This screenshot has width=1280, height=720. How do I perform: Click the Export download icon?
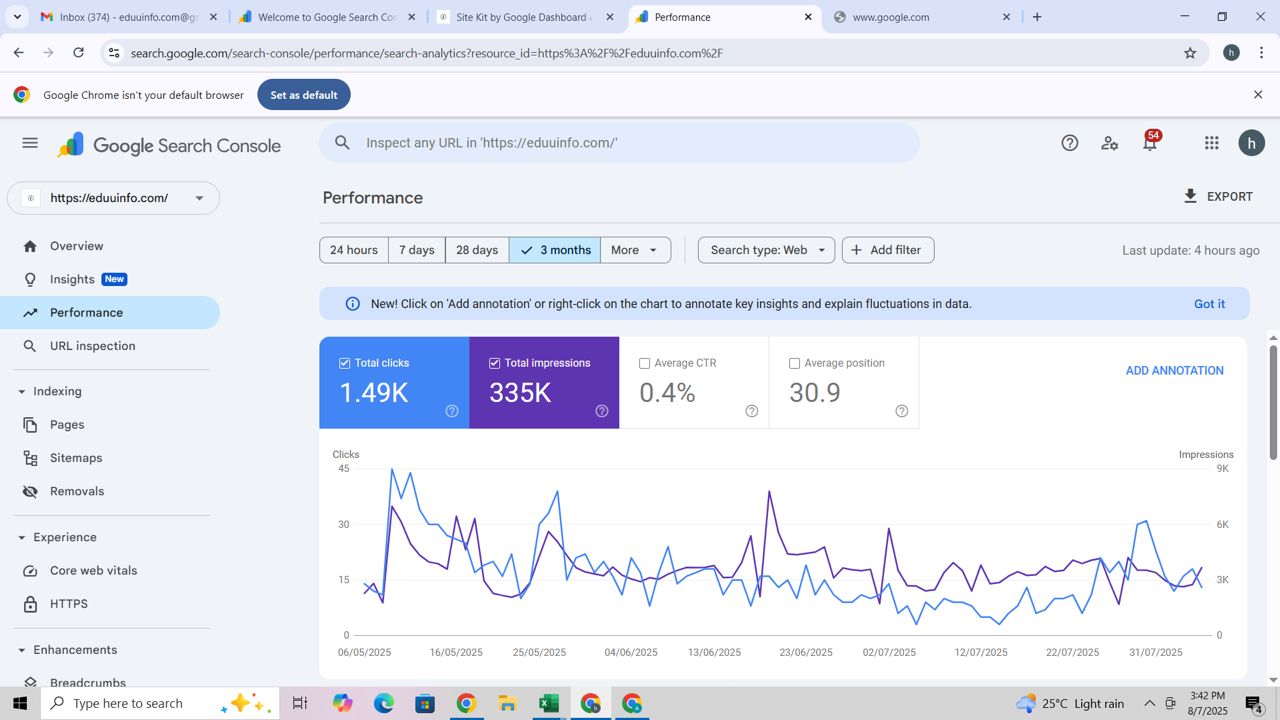pos(1190,196)
